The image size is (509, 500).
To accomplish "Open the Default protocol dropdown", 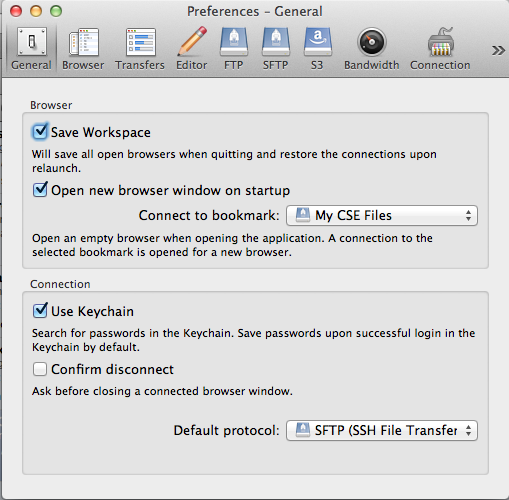I will (382, 430).
